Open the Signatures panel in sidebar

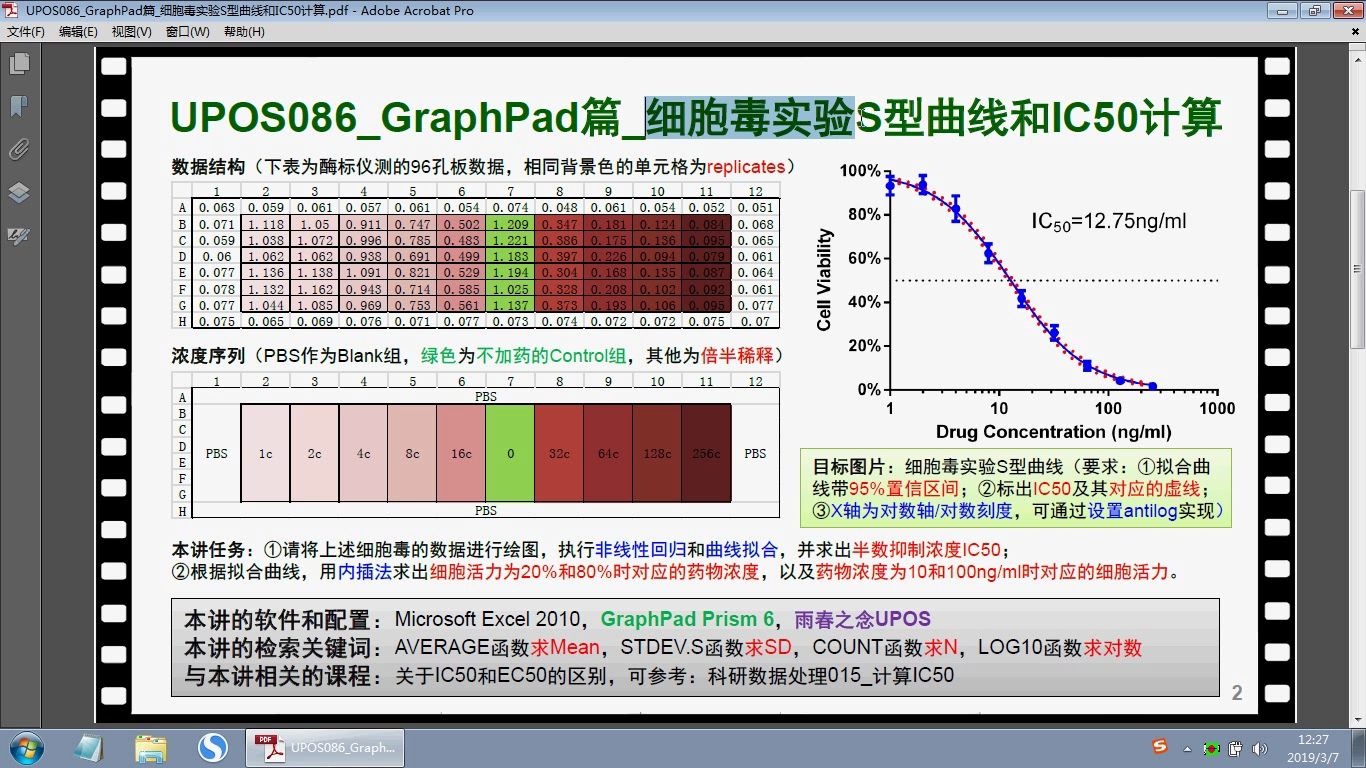19,236
